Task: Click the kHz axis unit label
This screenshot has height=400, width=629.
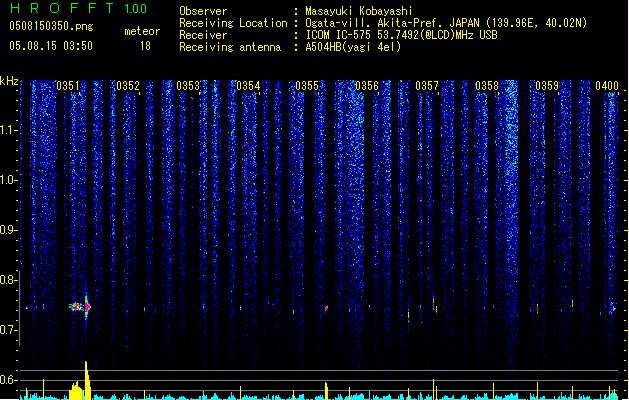Action: coord(9,81)
